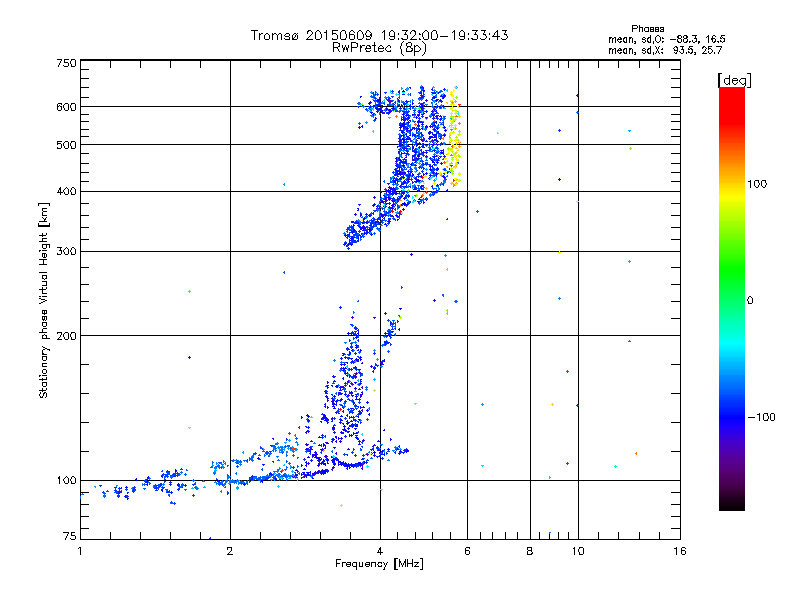Screen dimensions: 800x600
Task: Click the '-100' colorbar tick label
Action: click(761, 417)
